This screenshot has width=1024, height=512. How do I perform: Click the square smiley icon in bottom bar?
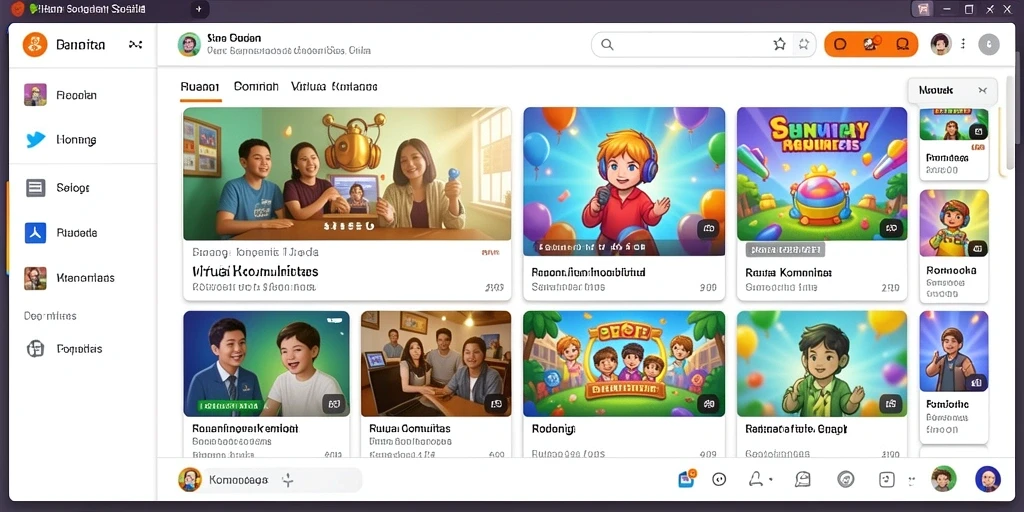click(886, 479)
